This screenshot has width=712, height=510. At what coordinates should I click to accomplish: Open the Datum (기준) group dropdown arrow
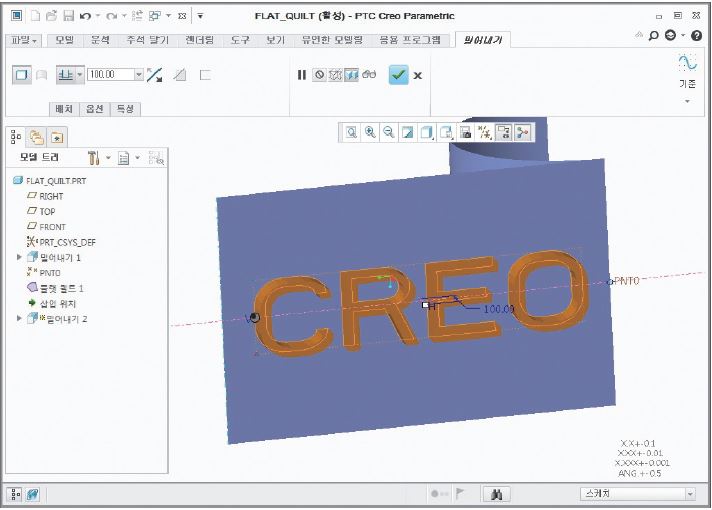687,101
